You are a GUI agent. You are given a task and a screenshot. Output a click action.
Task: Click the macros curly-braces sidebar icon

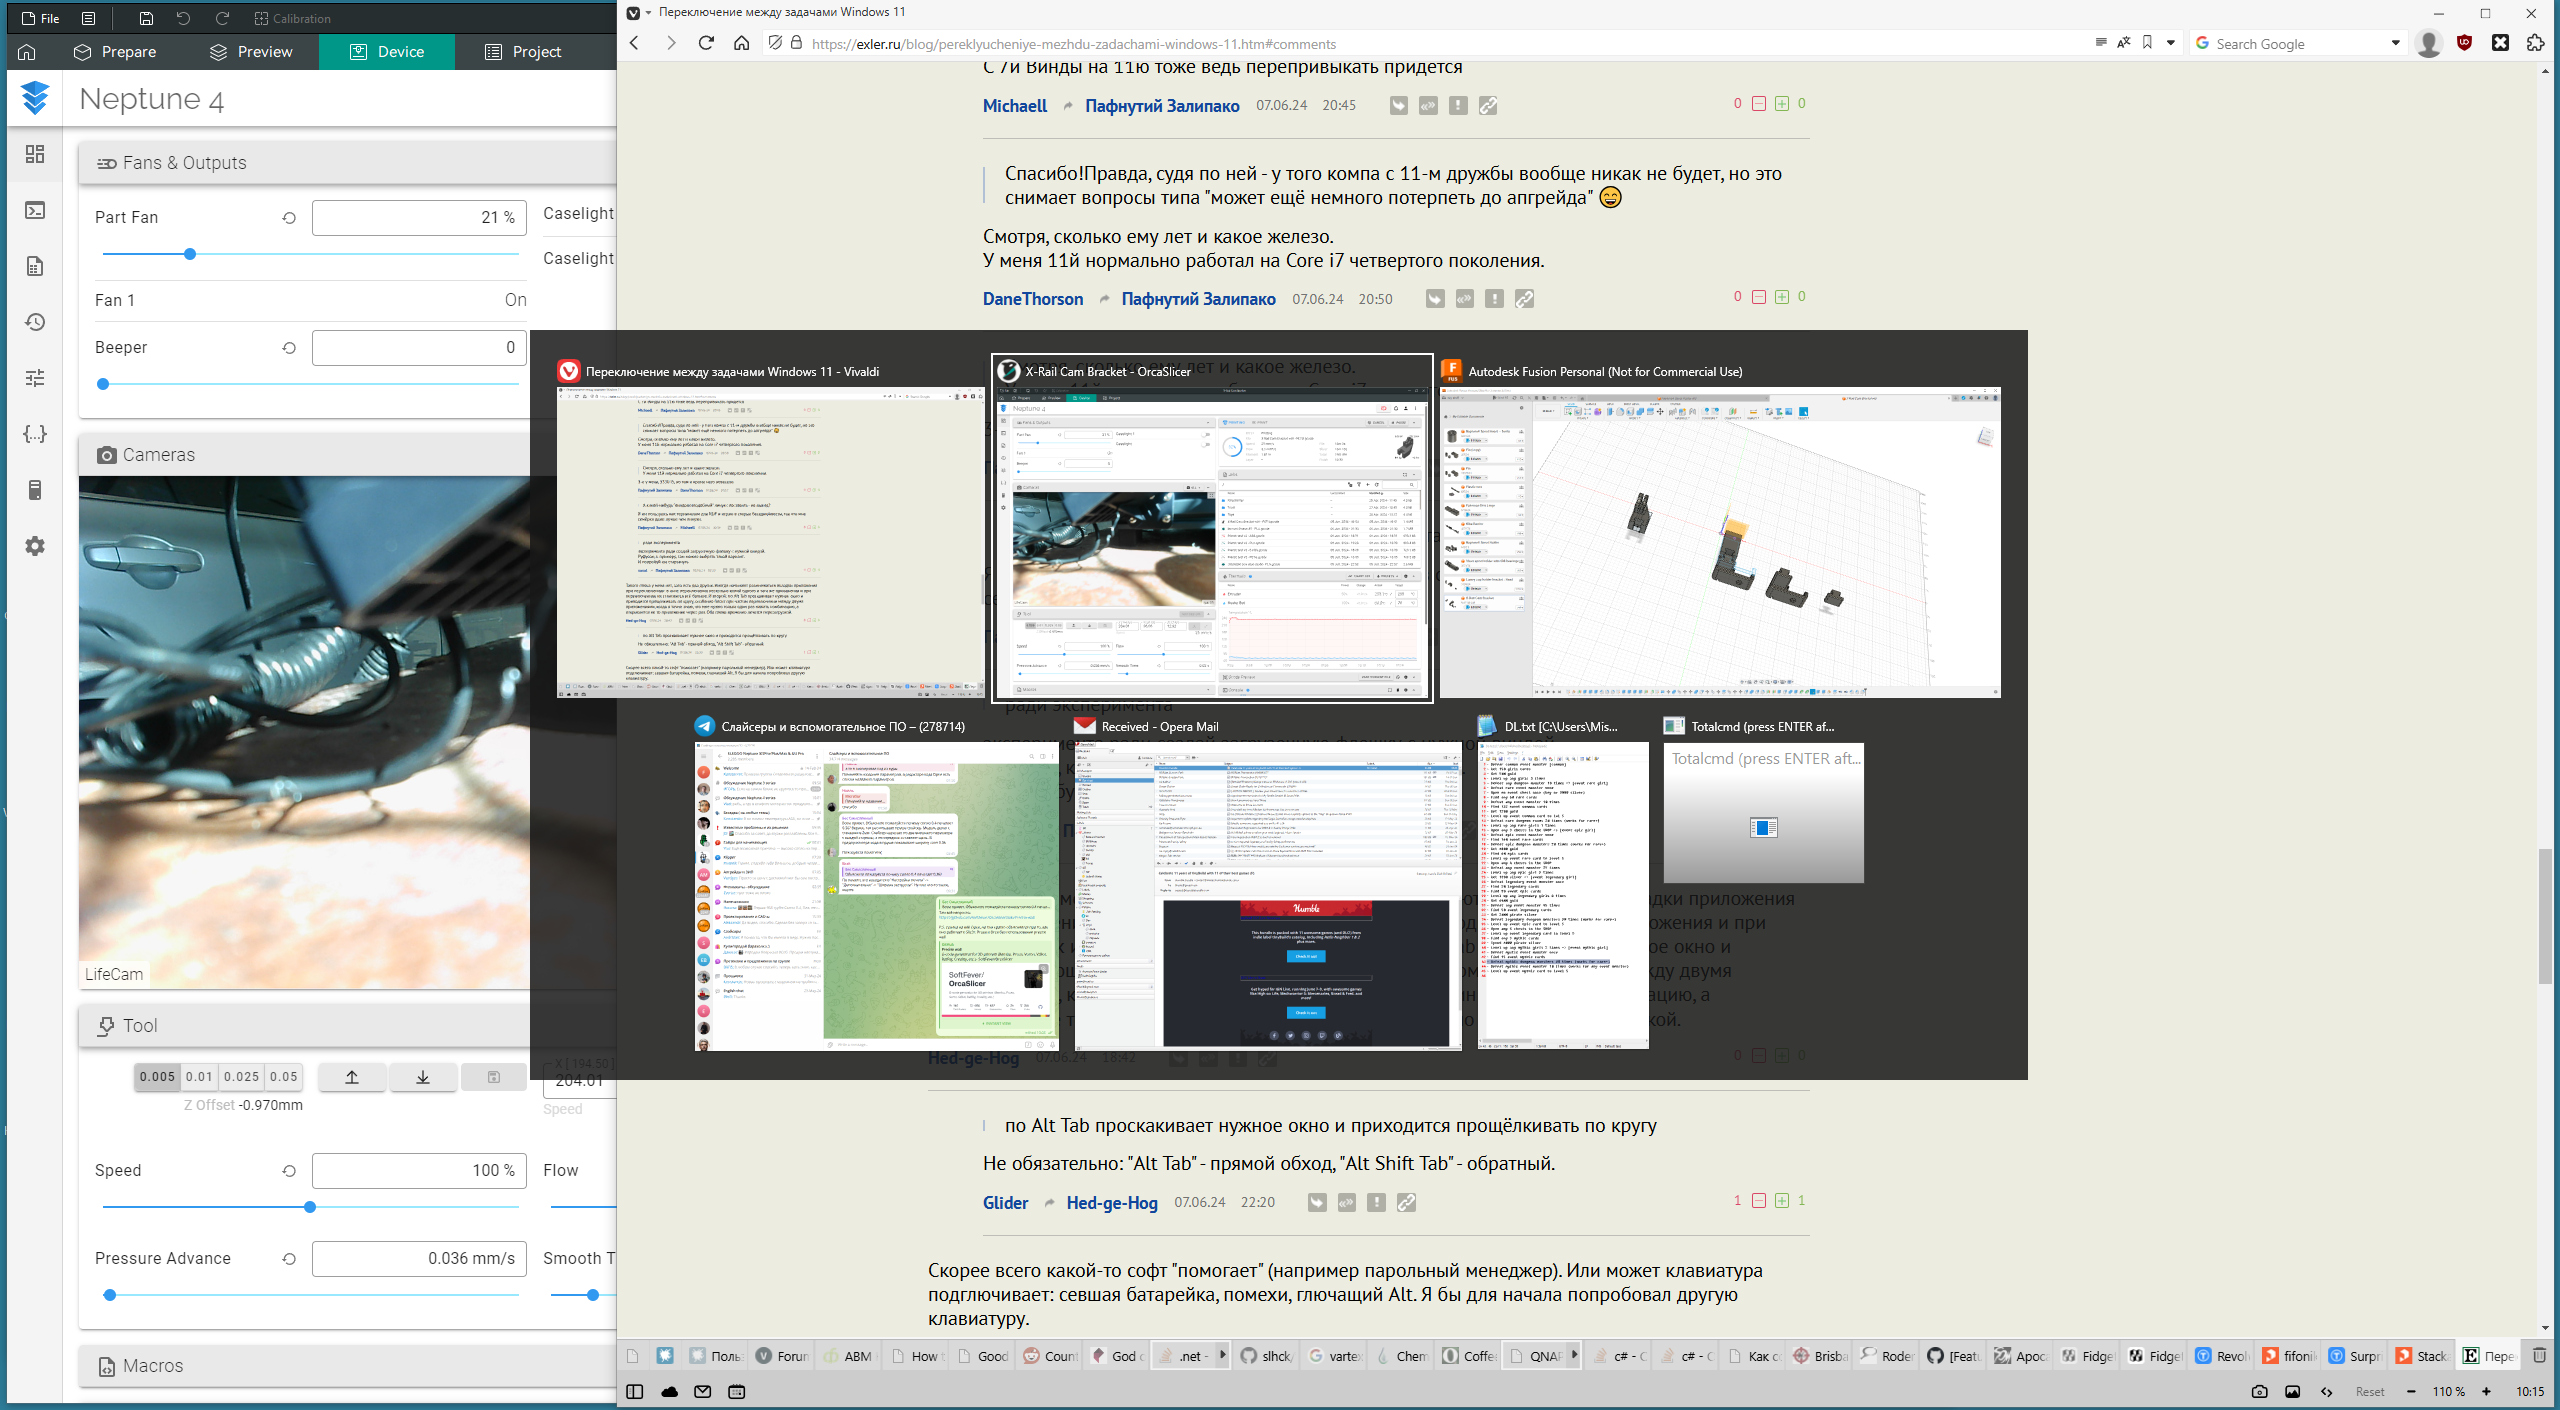35,434
